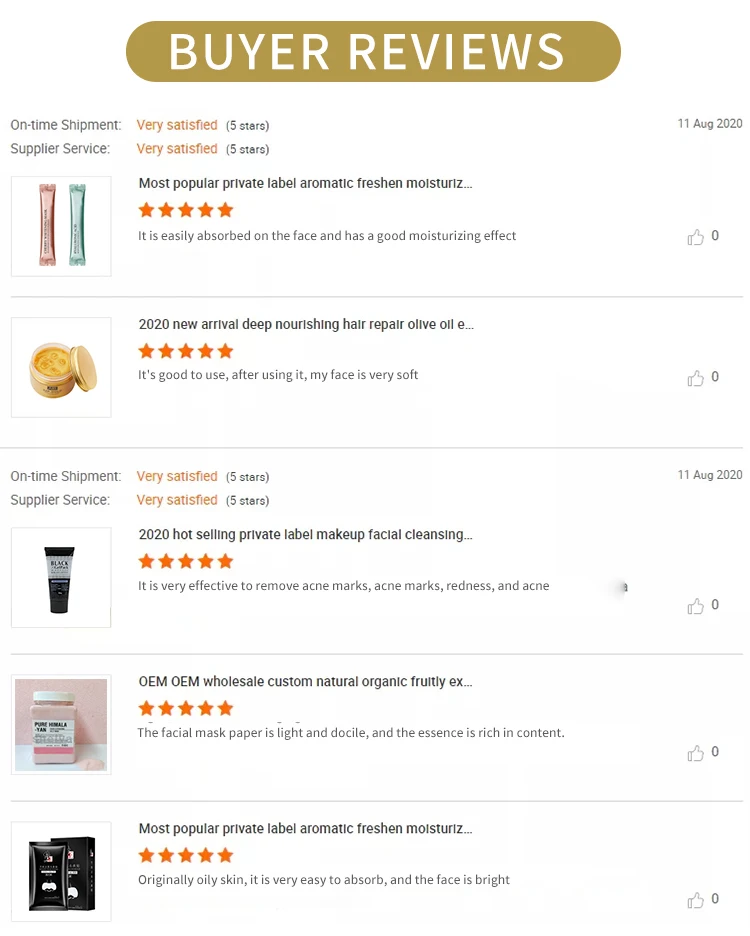Click the first '11 Aug 2020' review date
The image size is (750, 936).
click(x=709, y=124)
